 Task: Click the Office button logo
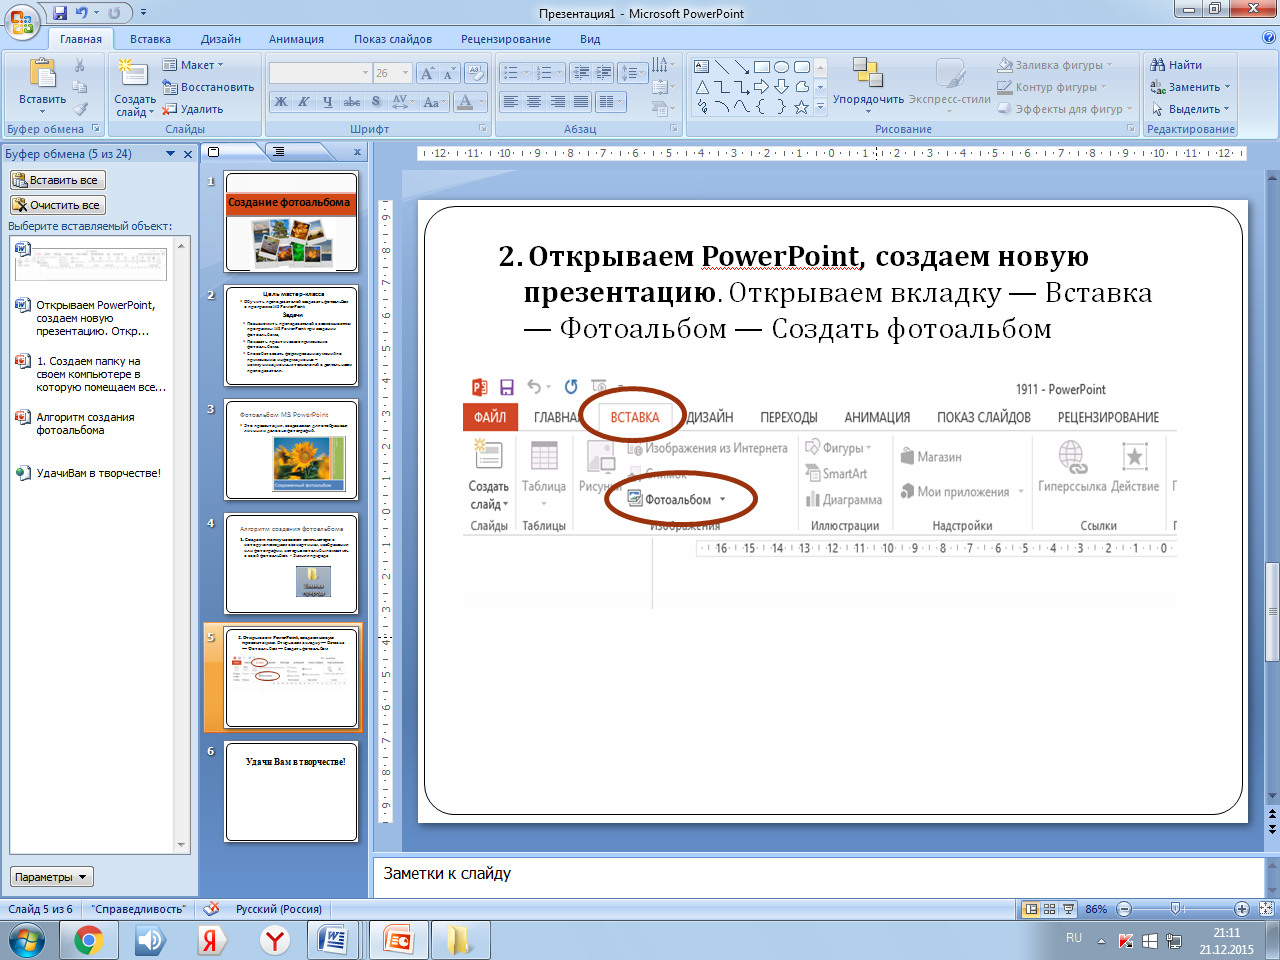(x=21, y=21)
